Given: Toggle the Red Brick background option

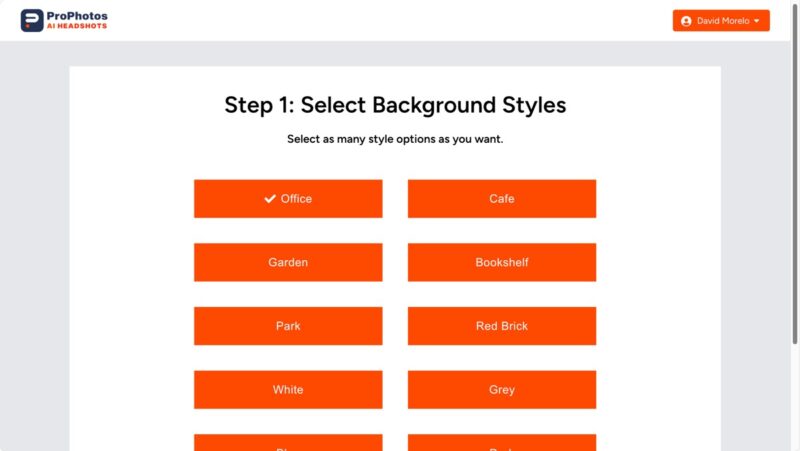Looking at the screenshot, I should click(x=502, y=326).
